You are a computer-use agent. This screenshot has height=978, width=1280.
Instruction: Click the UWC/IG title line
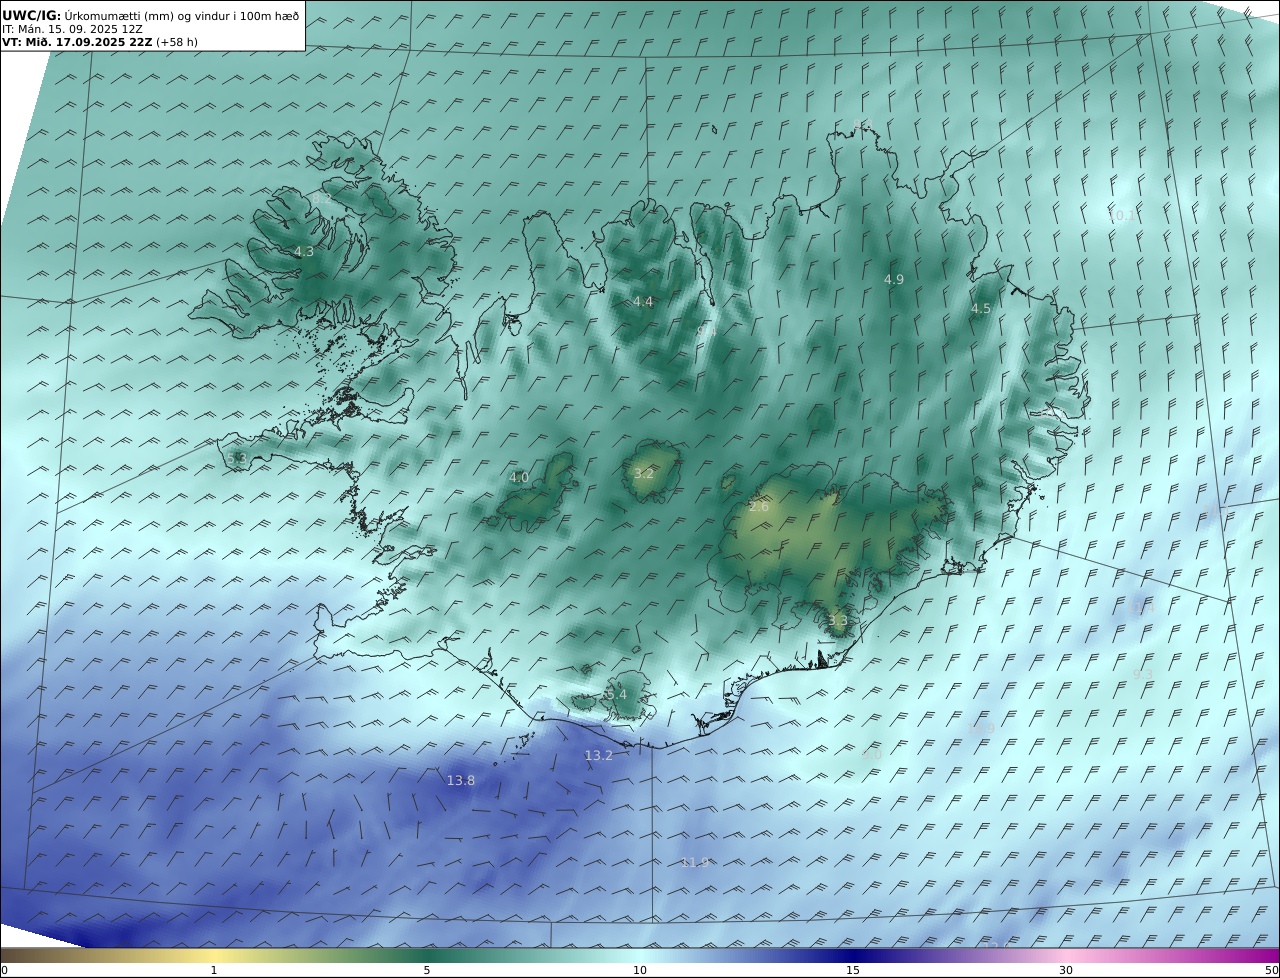(x=150, y=15)
